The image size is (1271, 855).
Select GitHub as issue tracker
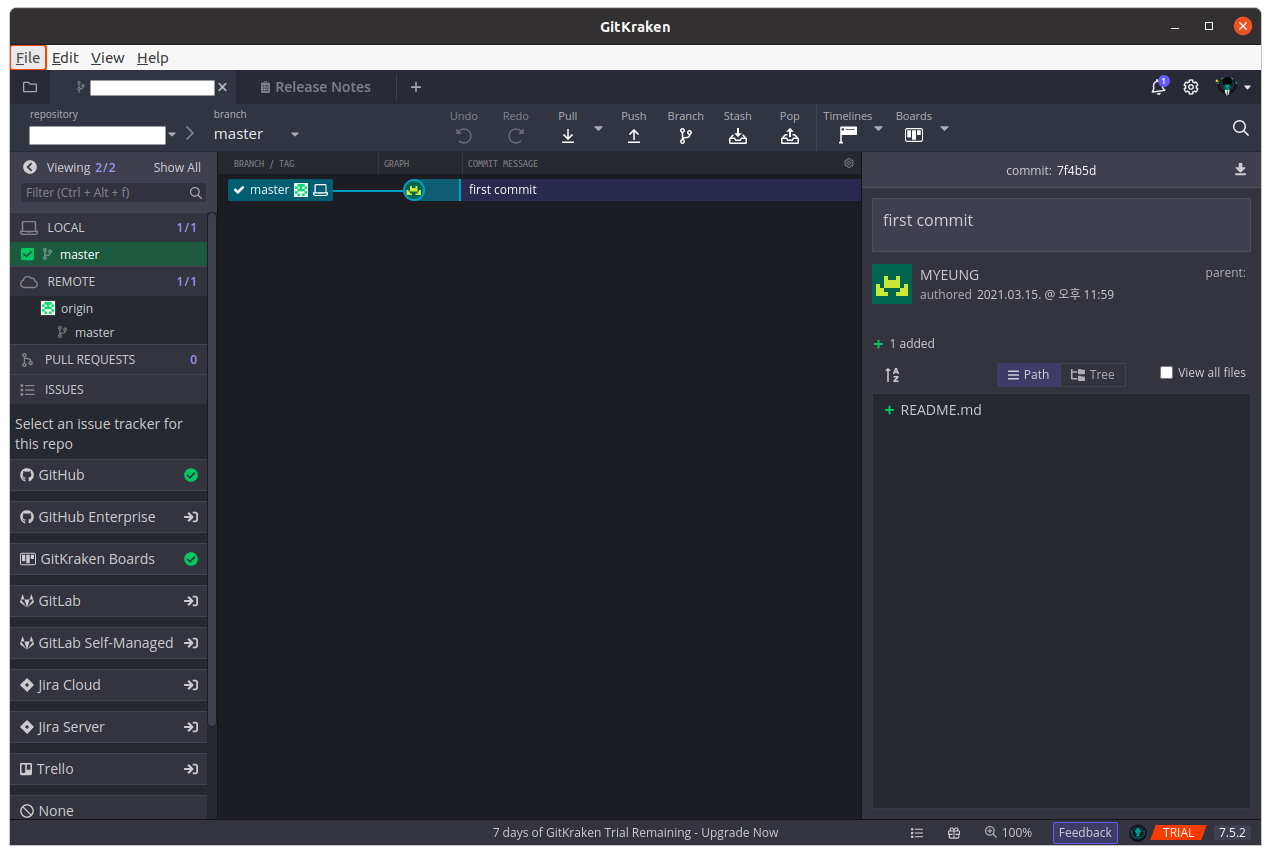coord(109,475)
